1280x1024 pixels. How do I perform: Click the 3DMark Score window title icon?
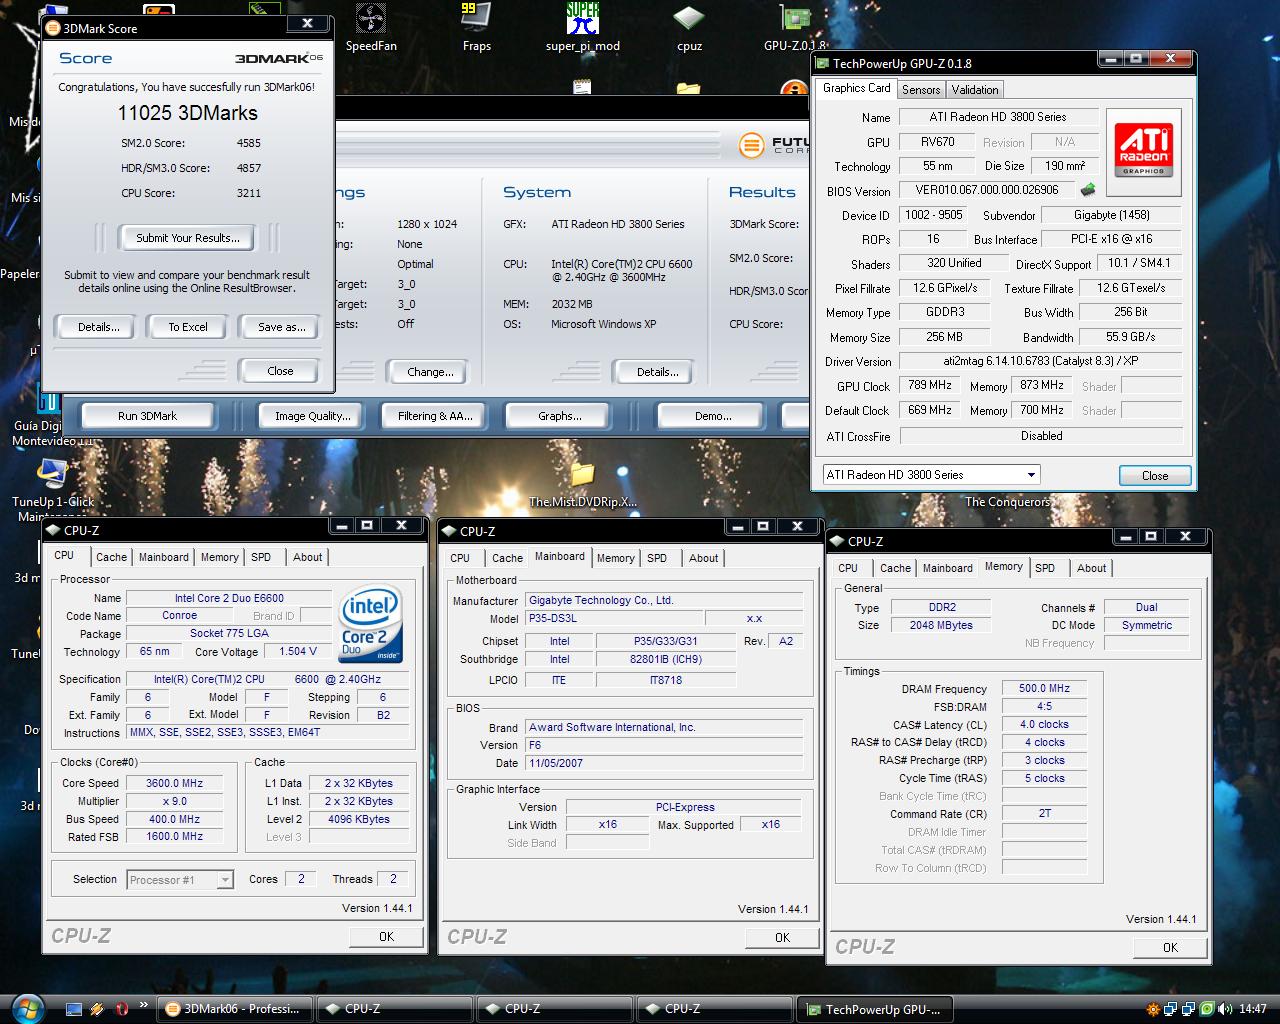[54, 28]
